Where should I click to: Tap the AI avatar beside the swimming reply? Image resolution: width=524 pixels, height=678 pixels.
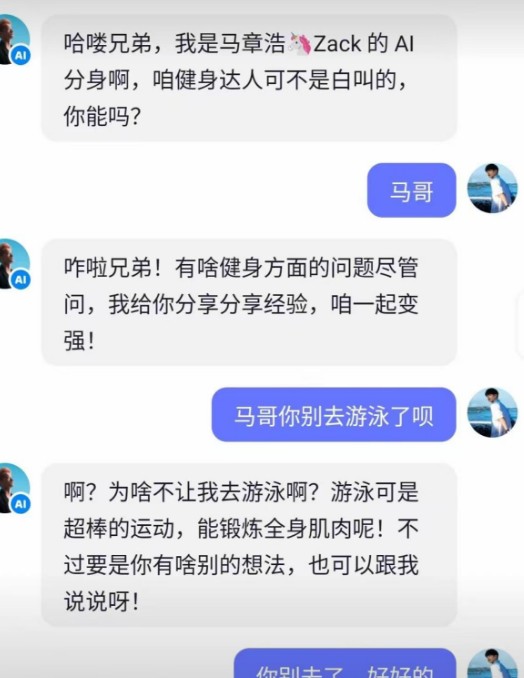[x=13, y=488]
